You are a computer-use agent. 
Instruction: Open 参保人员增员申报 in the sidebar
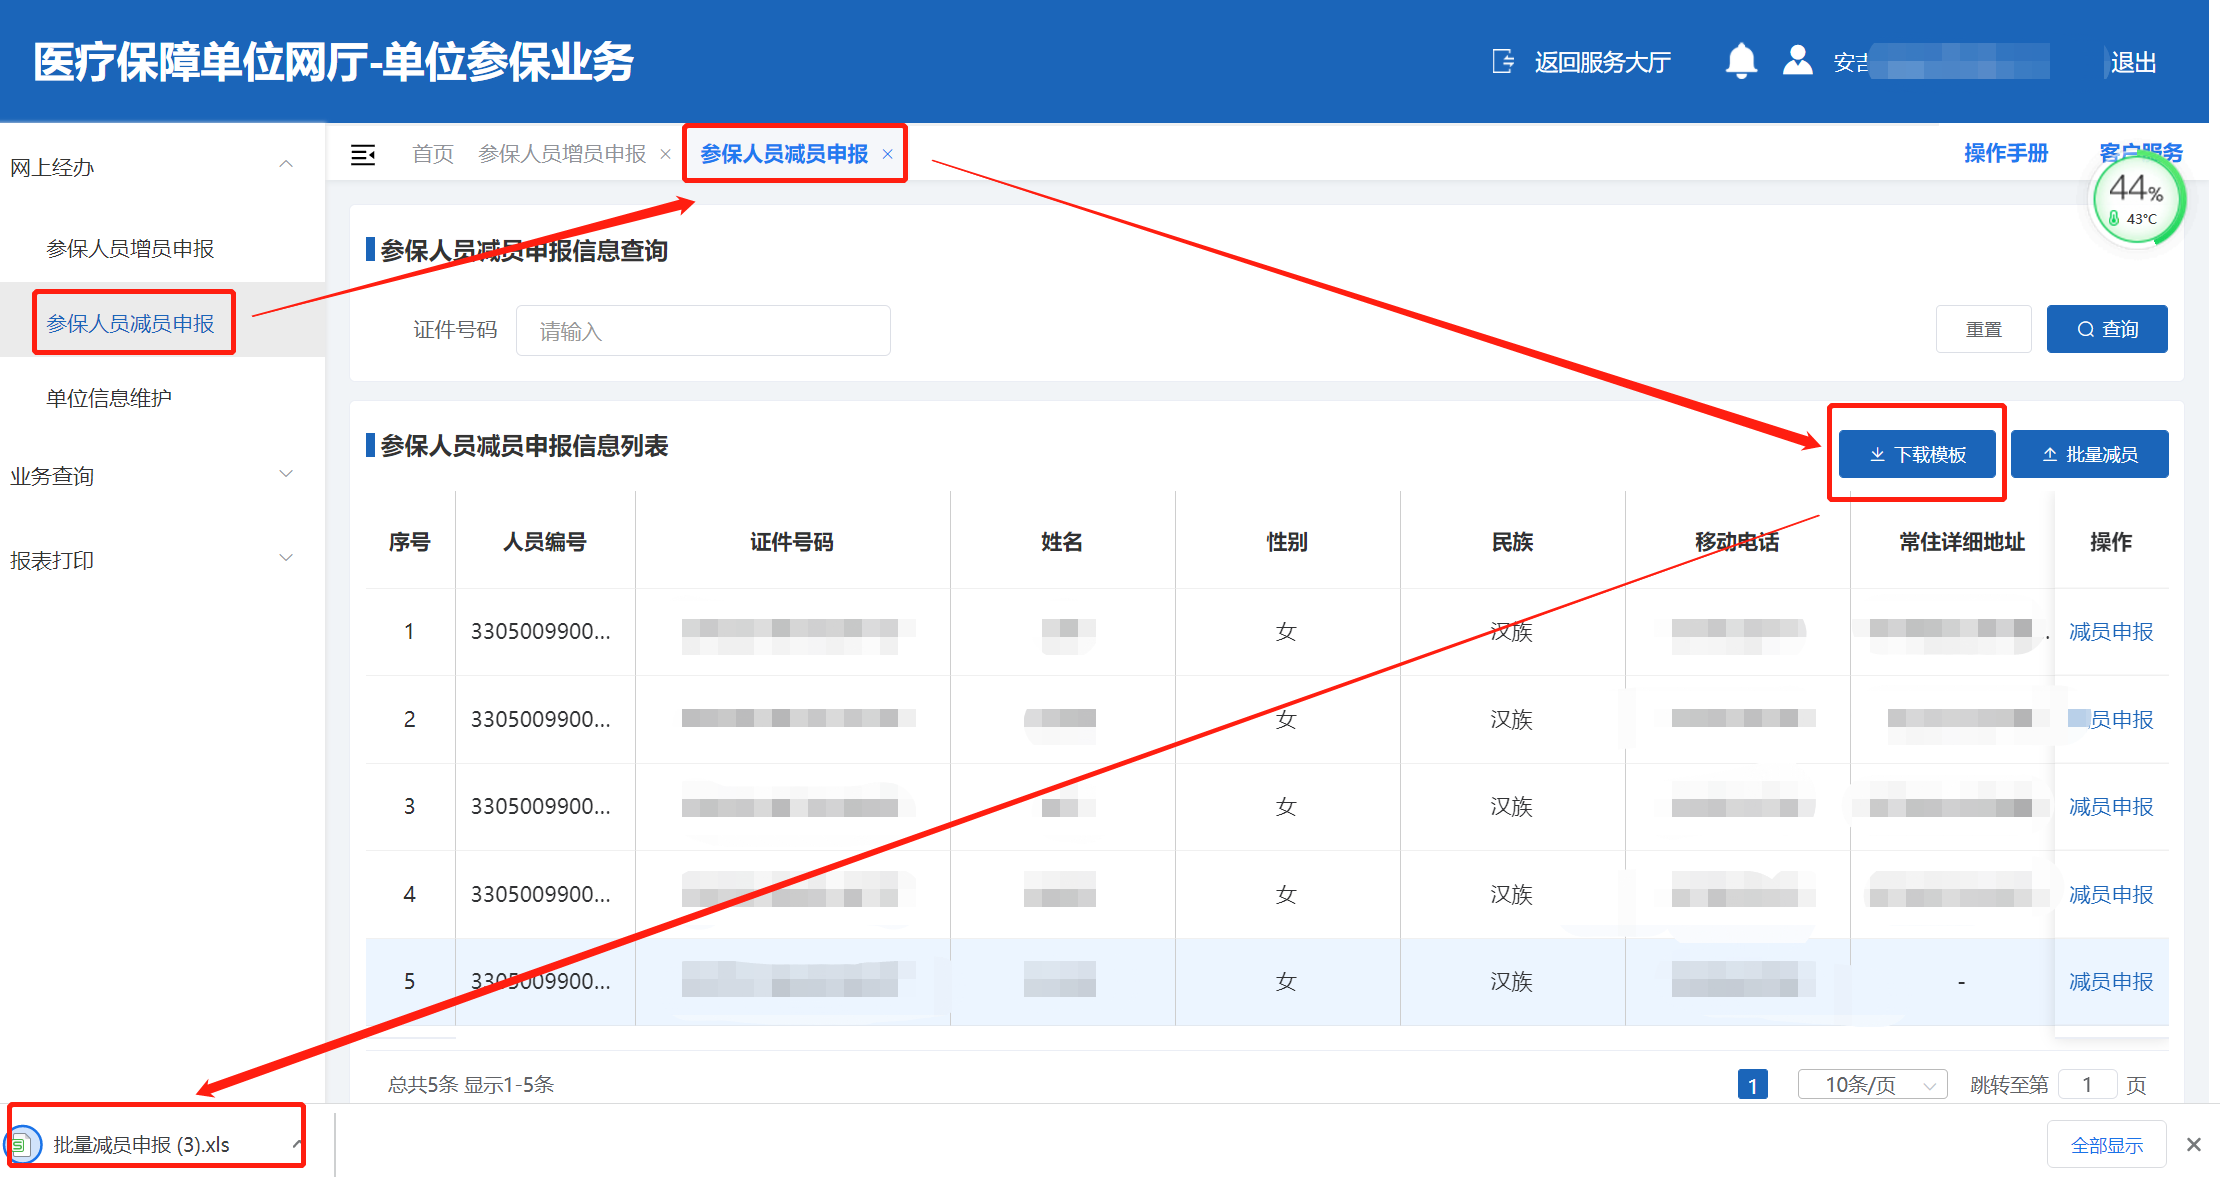coord(130,249)
